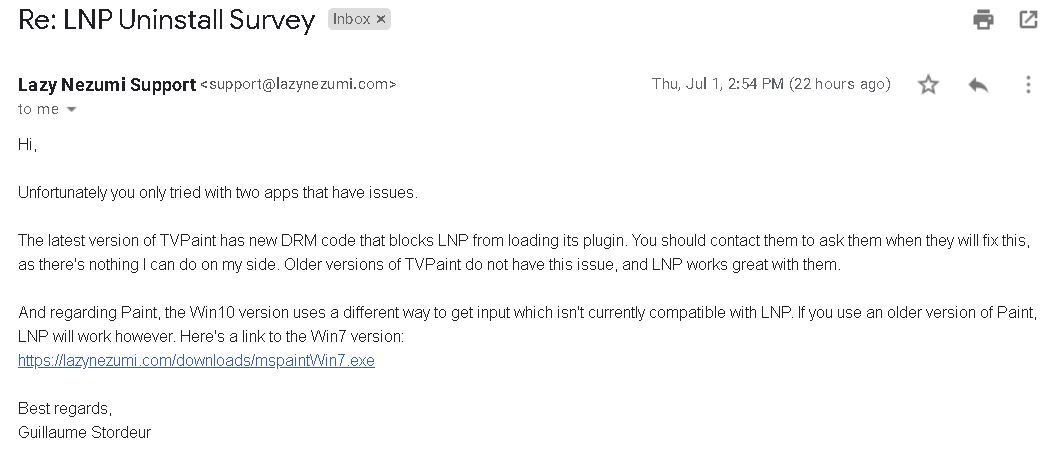Click the "Re: LNP Uninstall Survey" subject
Screen dimensions: 1049x458
(166, 20)
